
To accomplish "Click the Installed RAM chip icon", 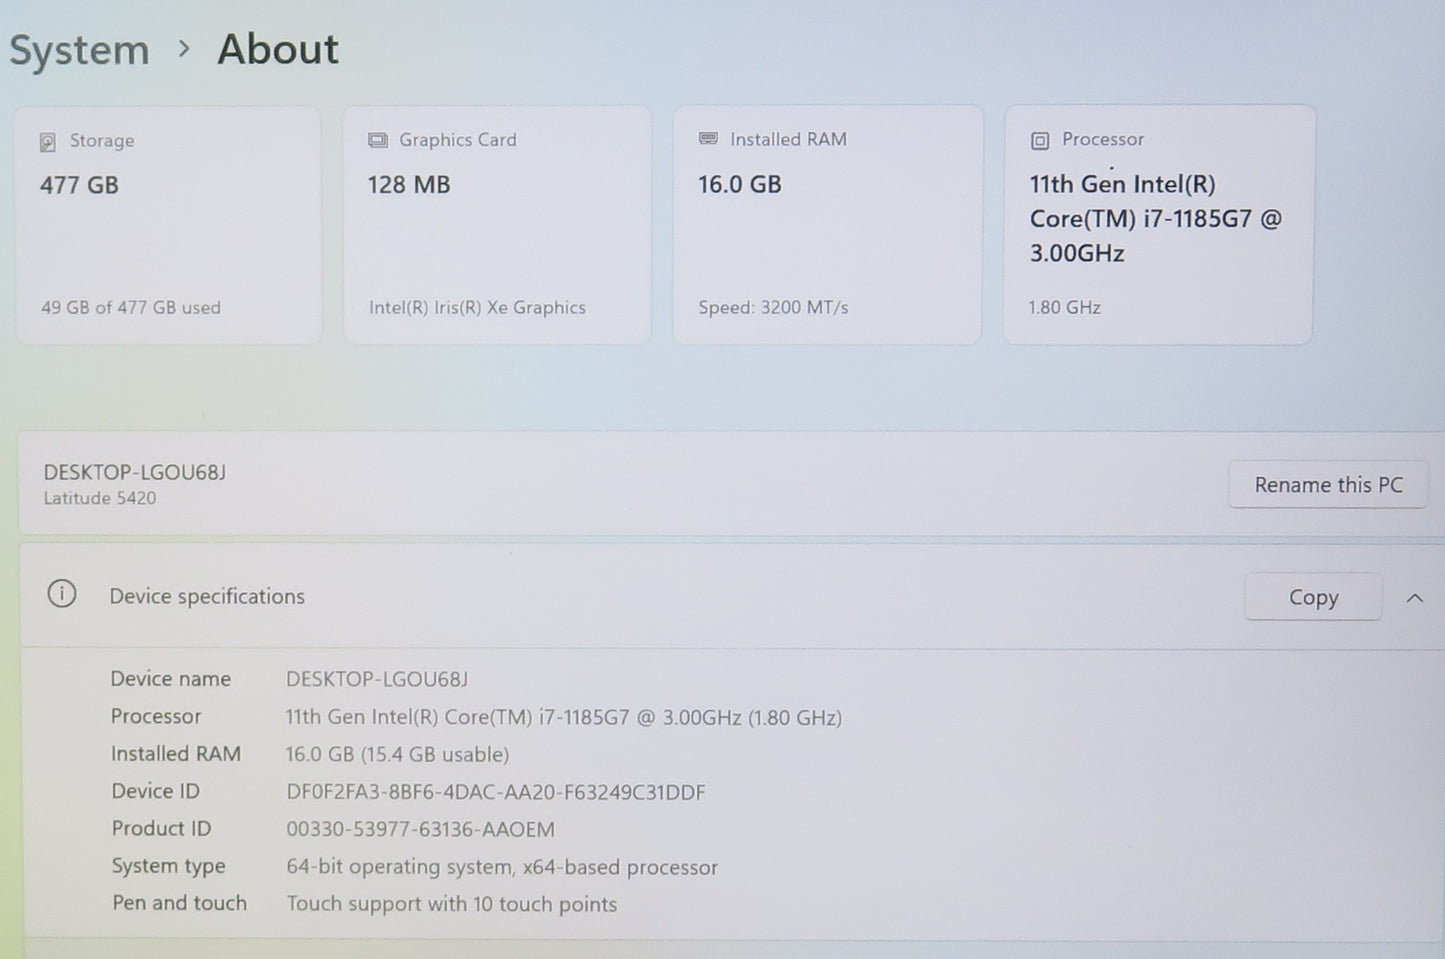I will point(708,139).
